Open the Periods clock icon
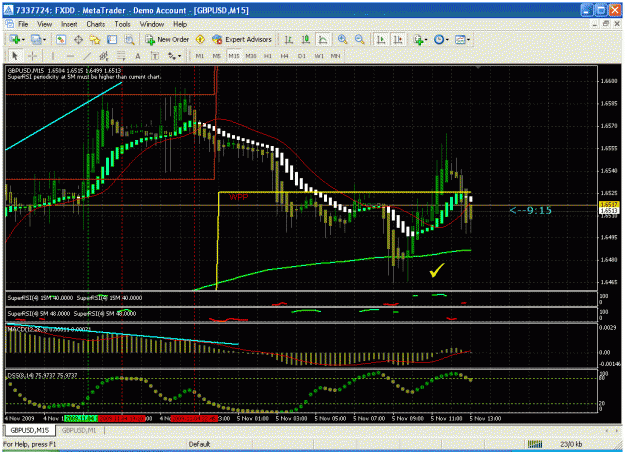 439,39
